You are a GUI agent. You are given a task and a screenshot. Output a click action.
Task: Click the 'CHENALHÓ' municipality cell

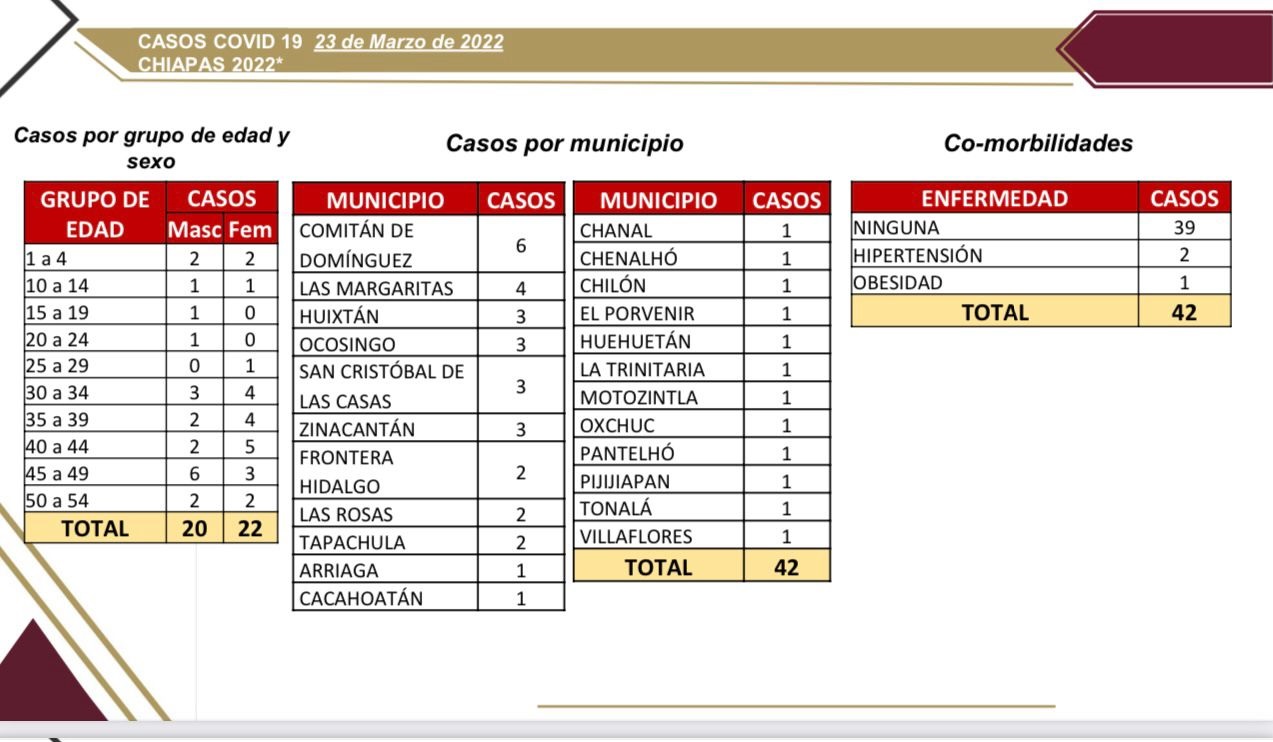(659, 258)
